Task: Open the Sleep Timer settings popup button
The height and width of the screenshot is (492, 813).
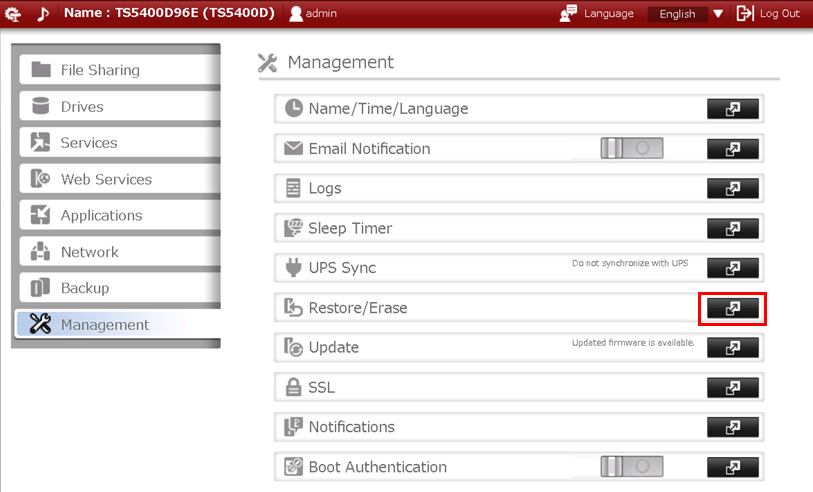Action: [x=732, y=228]
